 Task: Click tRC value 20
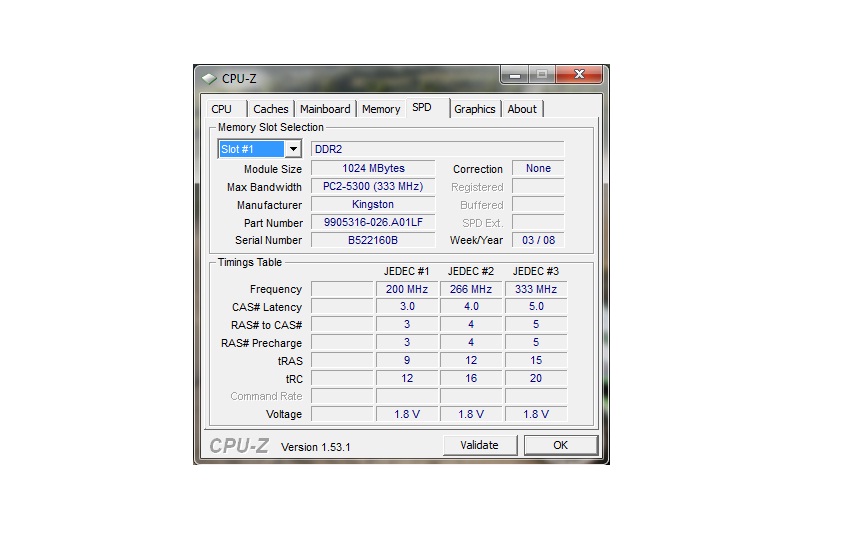(536, 379)
